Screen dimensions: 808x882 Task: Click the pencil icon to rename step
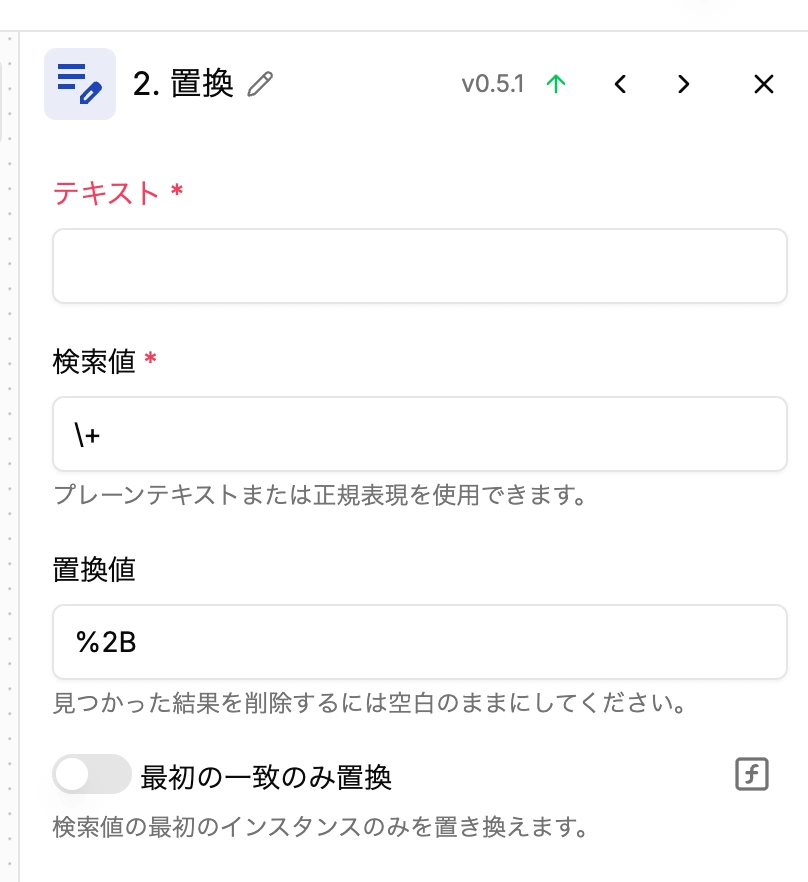(x=260, y=84)
